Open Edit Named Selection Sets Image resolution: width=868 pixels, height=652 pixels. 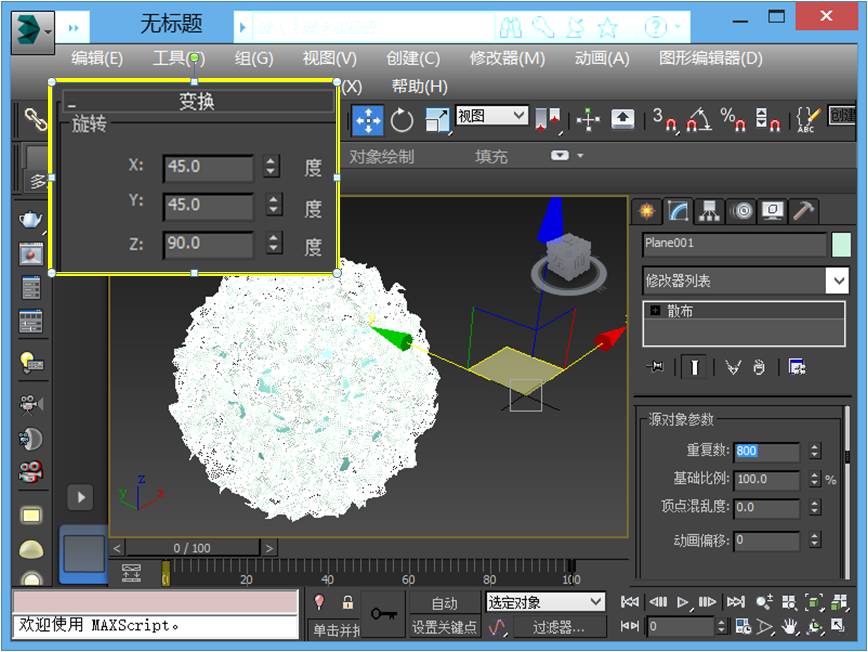click(808, 119)
